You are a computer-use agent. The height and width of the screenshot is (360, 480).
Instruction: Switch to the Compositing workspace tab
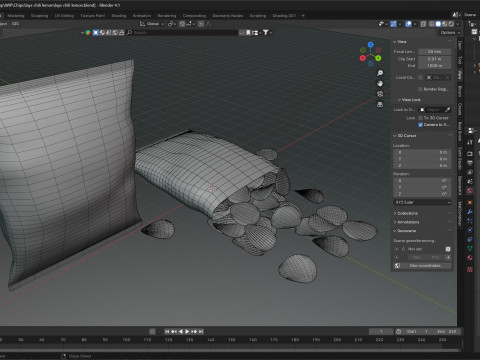[194, 16]
